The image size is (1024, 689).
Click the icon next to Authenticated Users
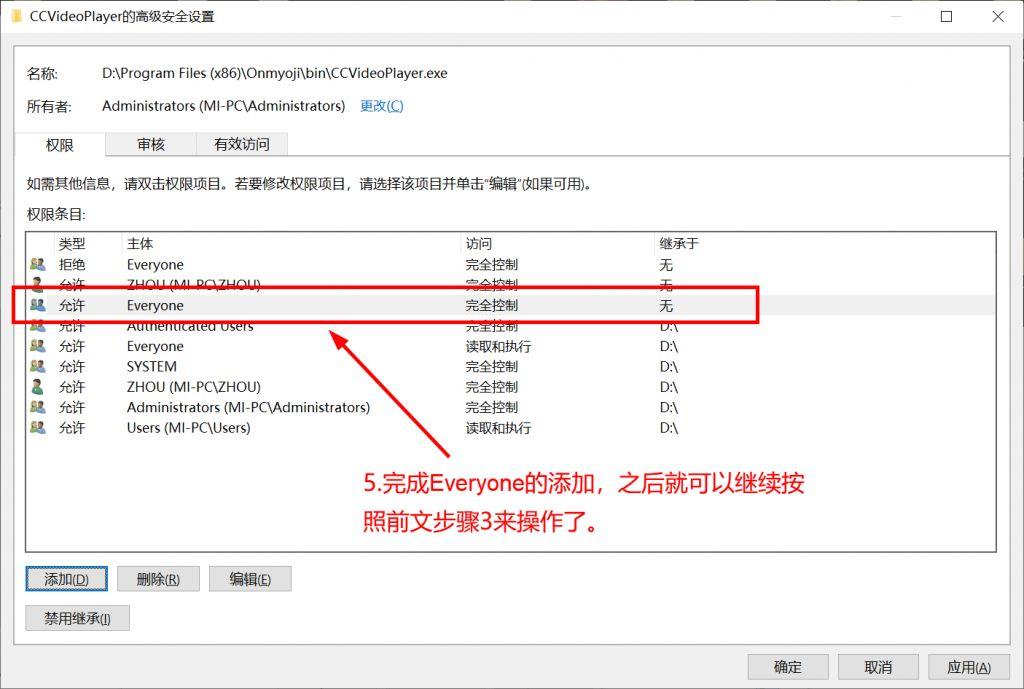coord(38,326)
